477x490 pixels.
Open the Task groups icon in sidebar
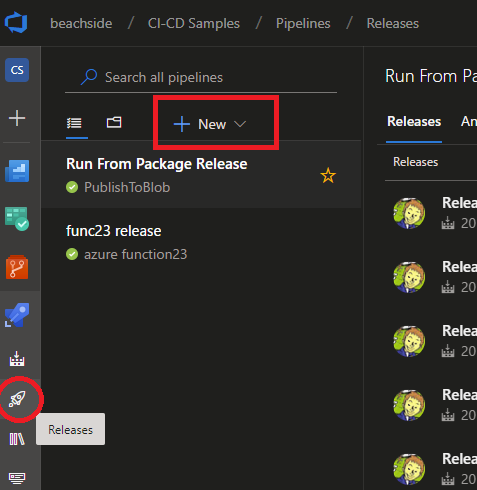[x=17, y=478]
